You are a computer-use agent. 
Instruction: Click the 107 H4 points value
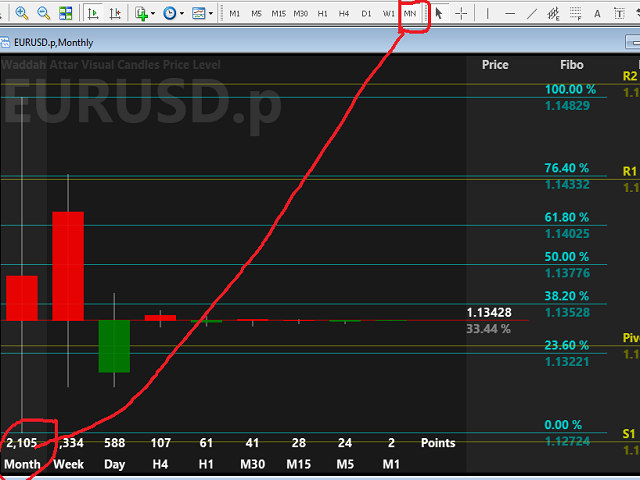pos(160,443)
